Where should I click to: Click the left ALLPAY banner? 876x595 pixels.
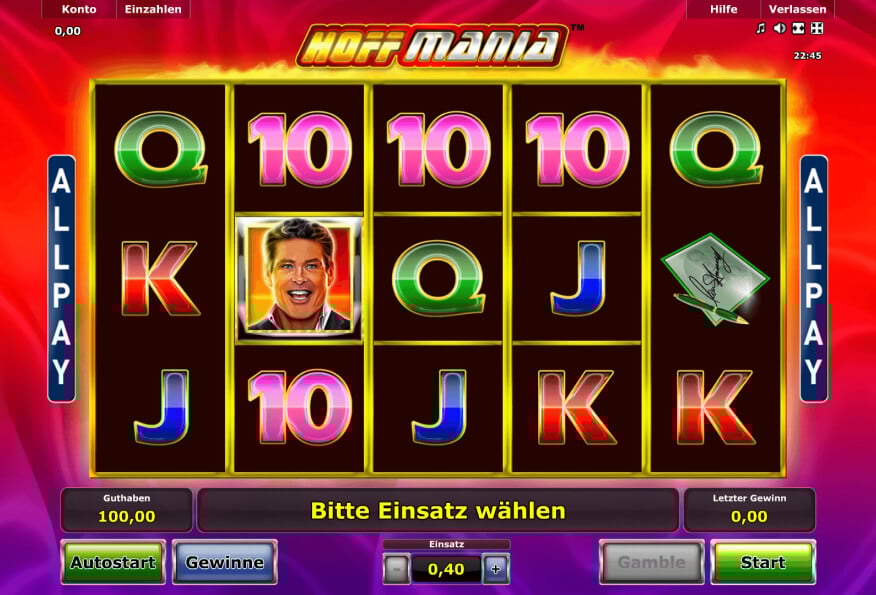(61, 278)
